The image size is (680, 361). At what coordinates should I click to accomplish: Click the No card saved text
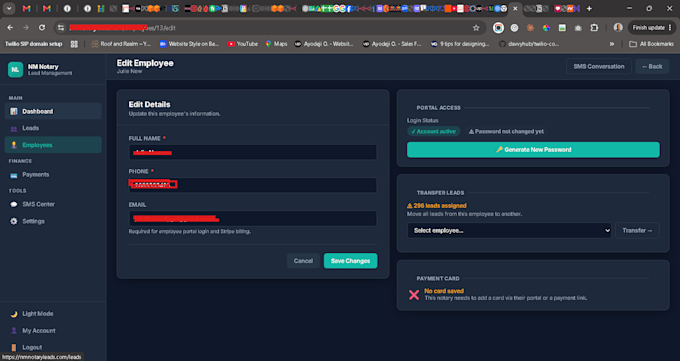click(x=444, y=291)
